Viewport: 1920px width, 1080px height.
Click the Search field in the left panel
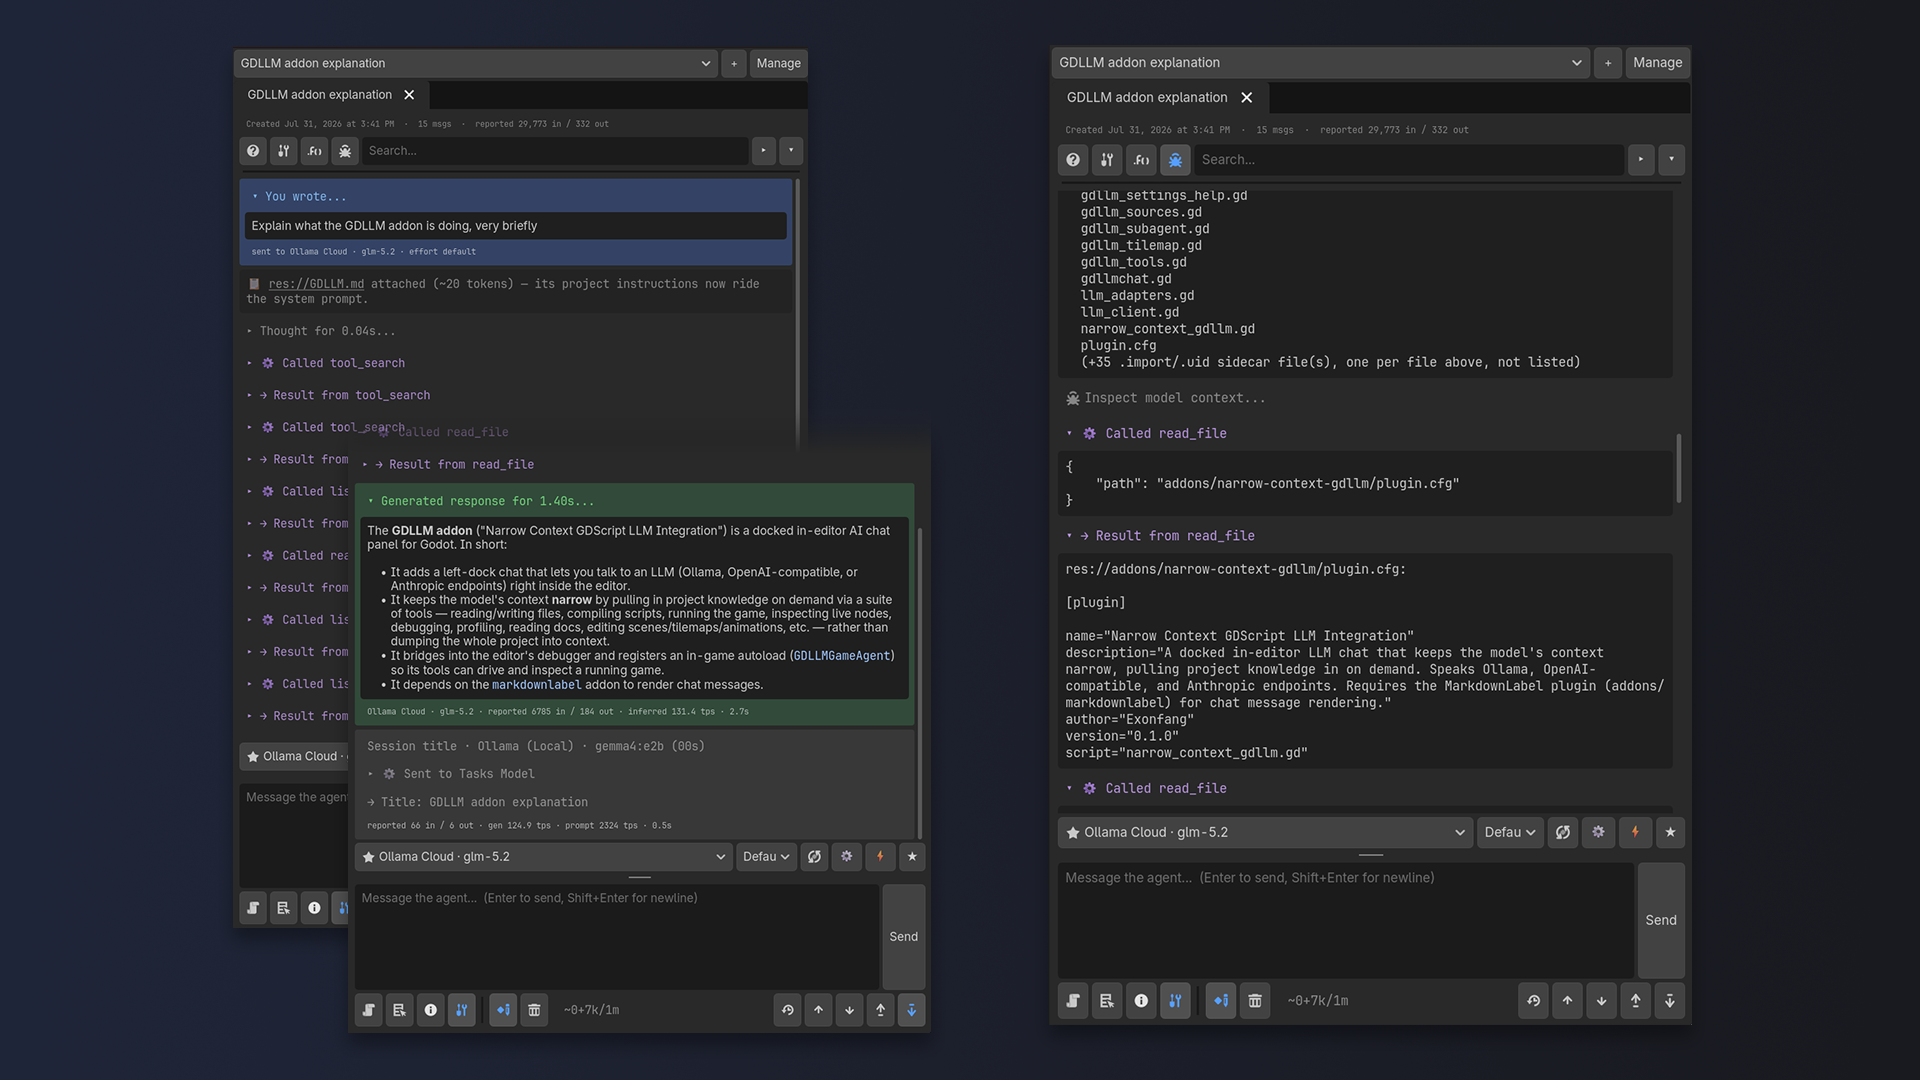(x=556, y=151)
